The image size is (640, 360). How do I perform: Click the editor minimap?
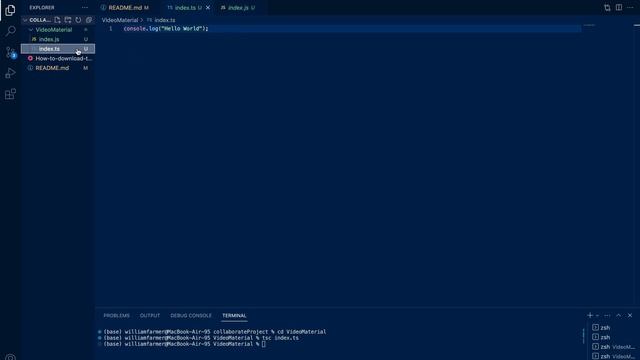[x=589, y=26]
